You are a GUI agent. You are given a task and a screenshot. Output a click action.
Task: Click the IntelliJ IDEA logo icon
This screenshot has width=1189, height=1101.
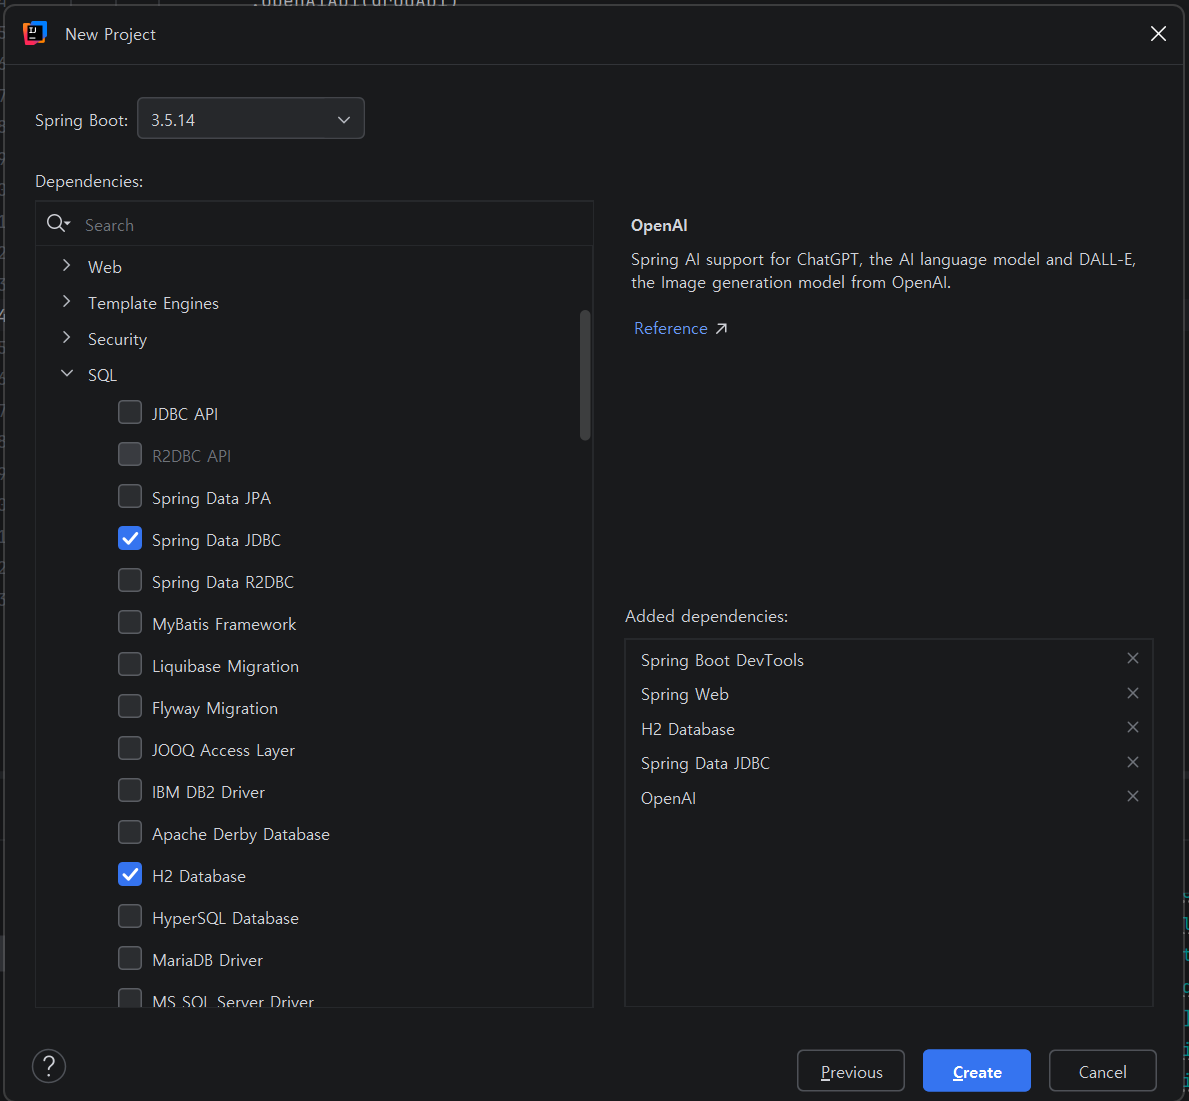coord(35,33)
